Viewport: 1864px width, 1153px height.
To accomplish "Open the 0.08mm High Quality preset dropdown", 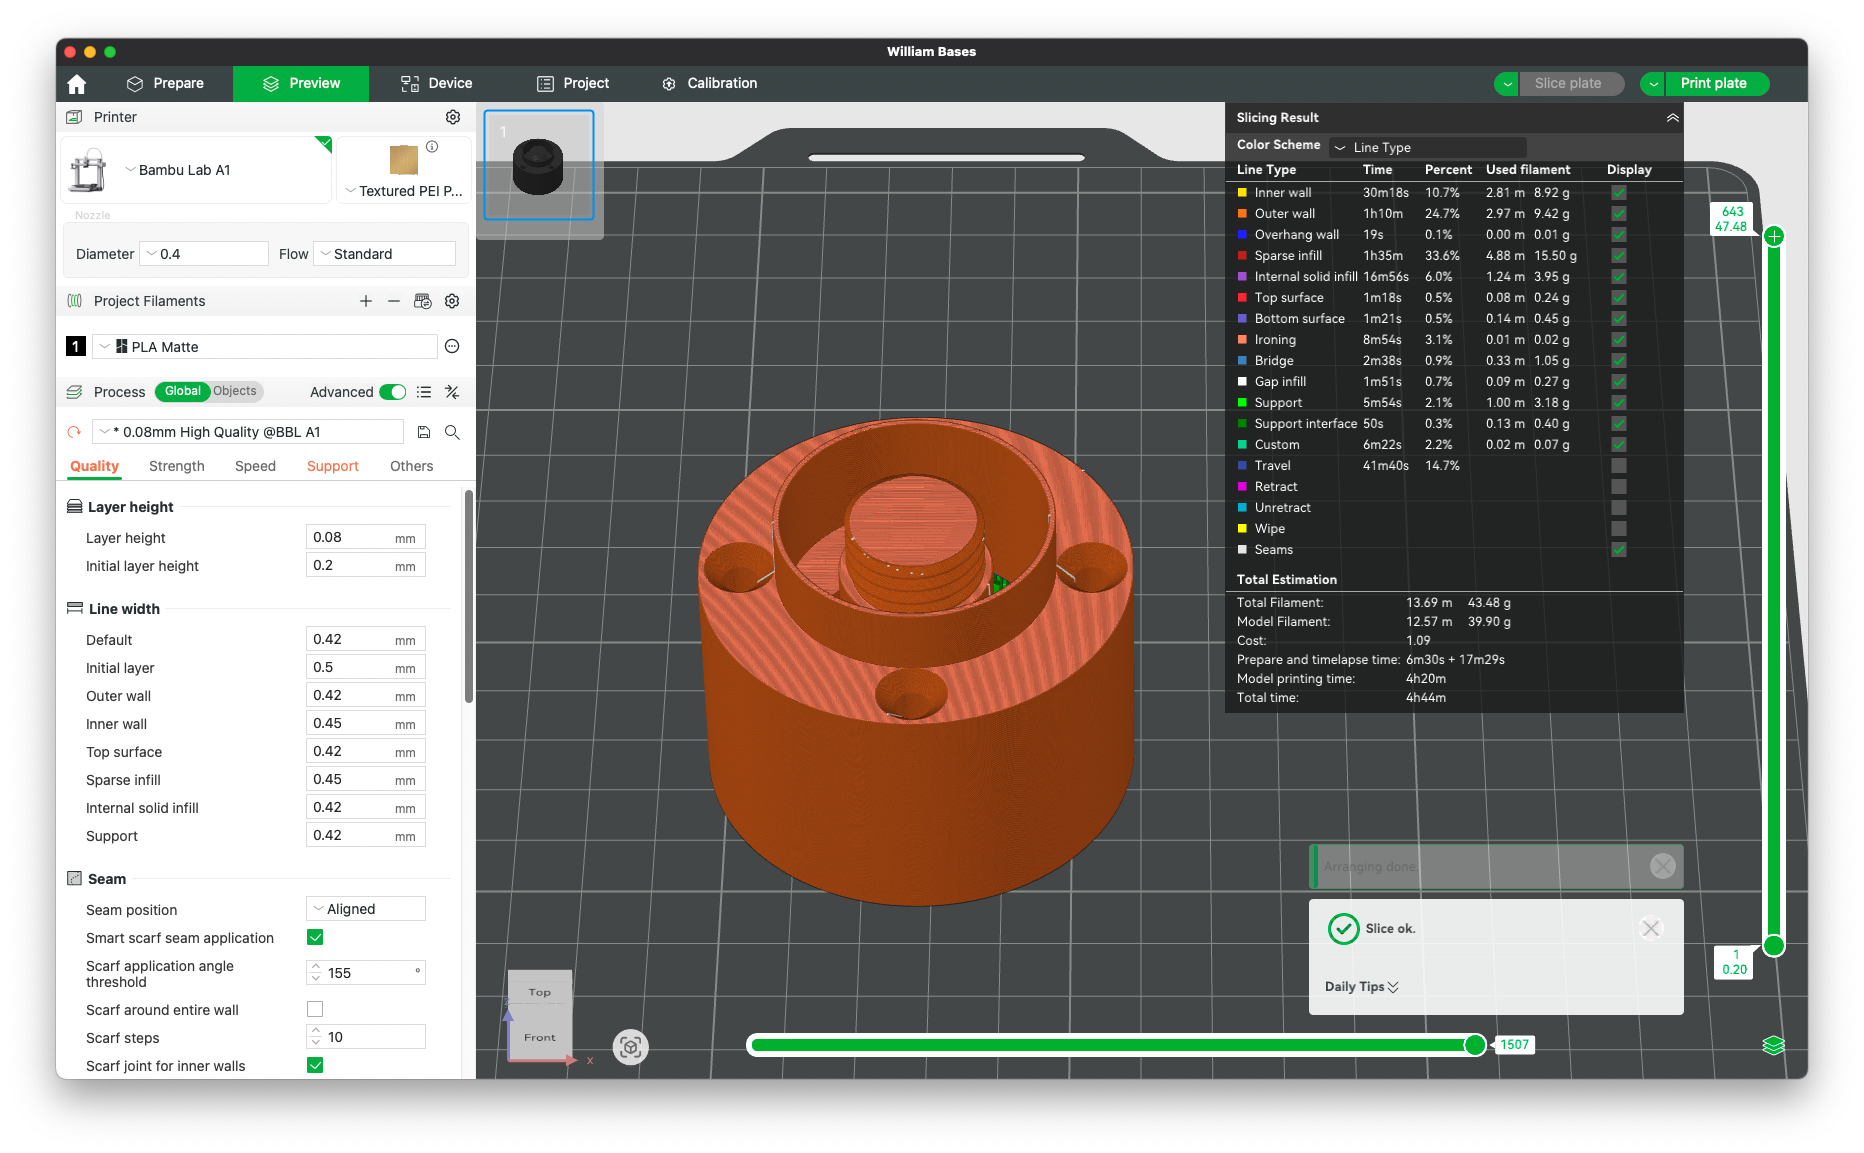I will (x=248, y=432).
